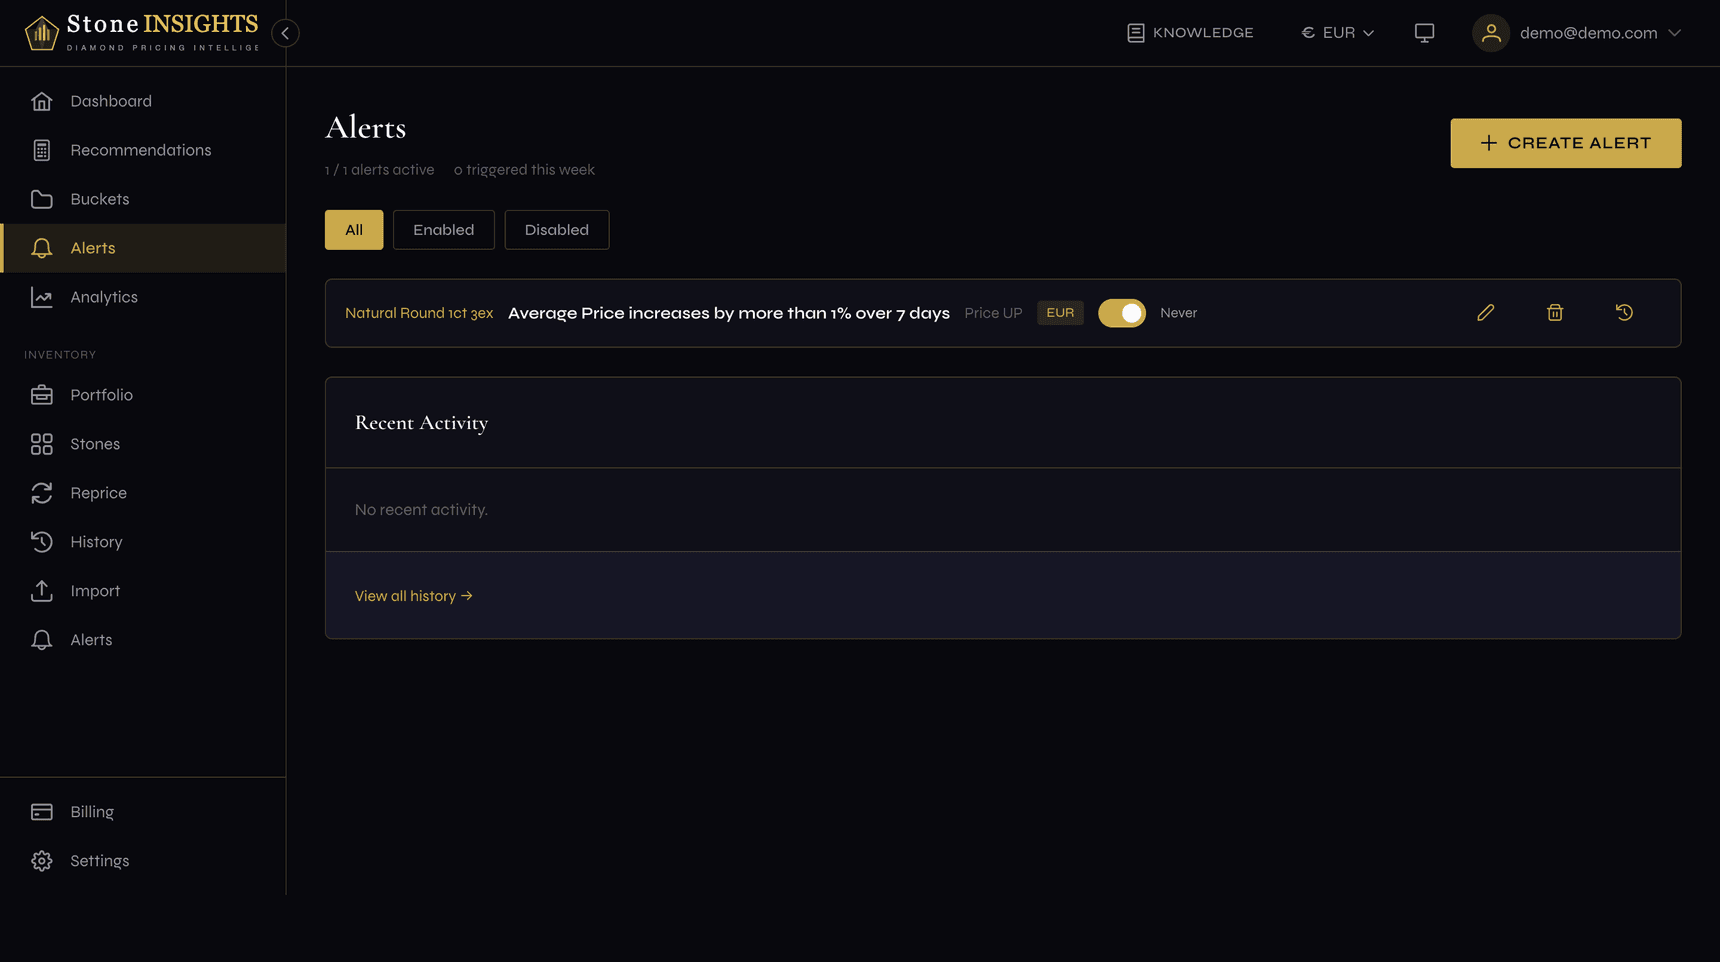Select the Enabled filter
The height and width of the screenshot is (962, 1720).
coord(443,229)
